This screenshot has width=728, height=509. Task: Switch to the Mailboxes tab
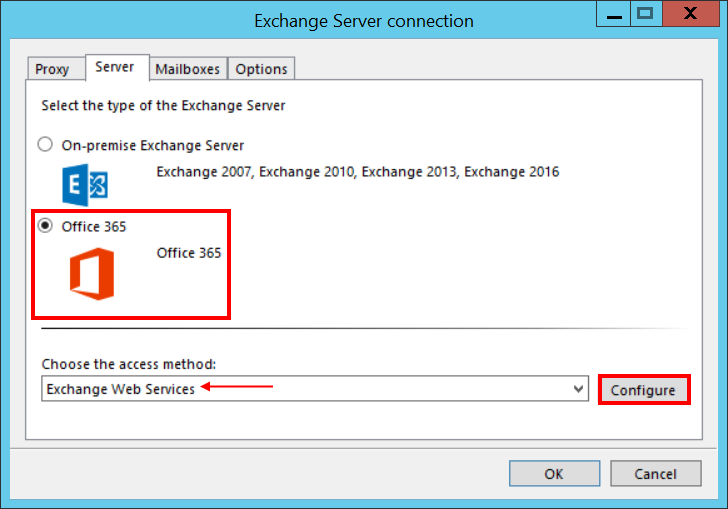(x=187, y=69)
